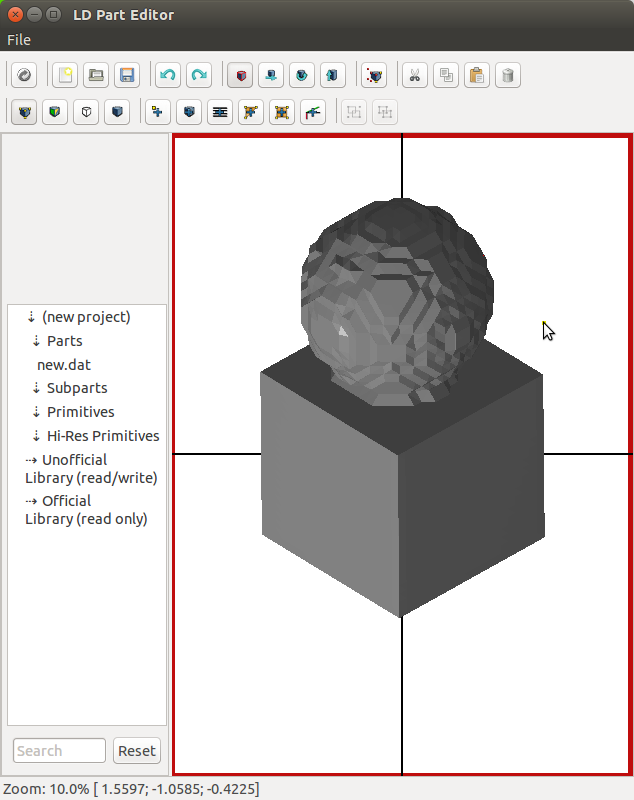Click the New file icon
The image size is (634, 800).
(x=65, y=75)
